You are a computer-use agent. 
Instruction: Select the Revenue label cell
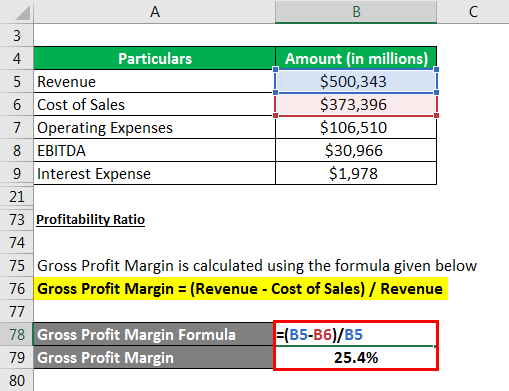155,81
